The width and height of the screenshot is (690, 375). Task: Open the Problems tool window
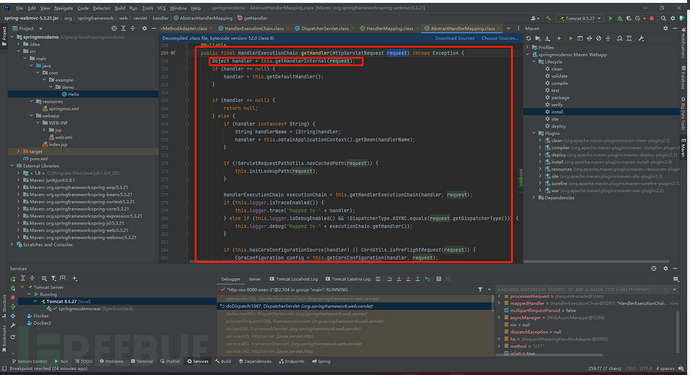[x=111, y=361]
